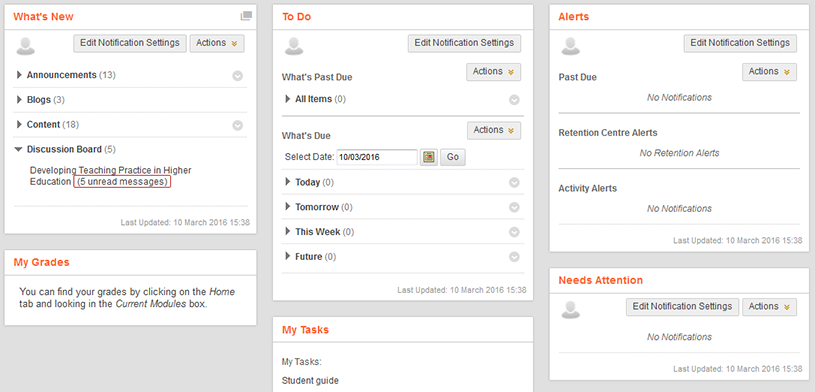Open Actions menu for What's Past Due
Image resolution: width=815 pixels, height=392 pixels.
[x=493, y=72]
